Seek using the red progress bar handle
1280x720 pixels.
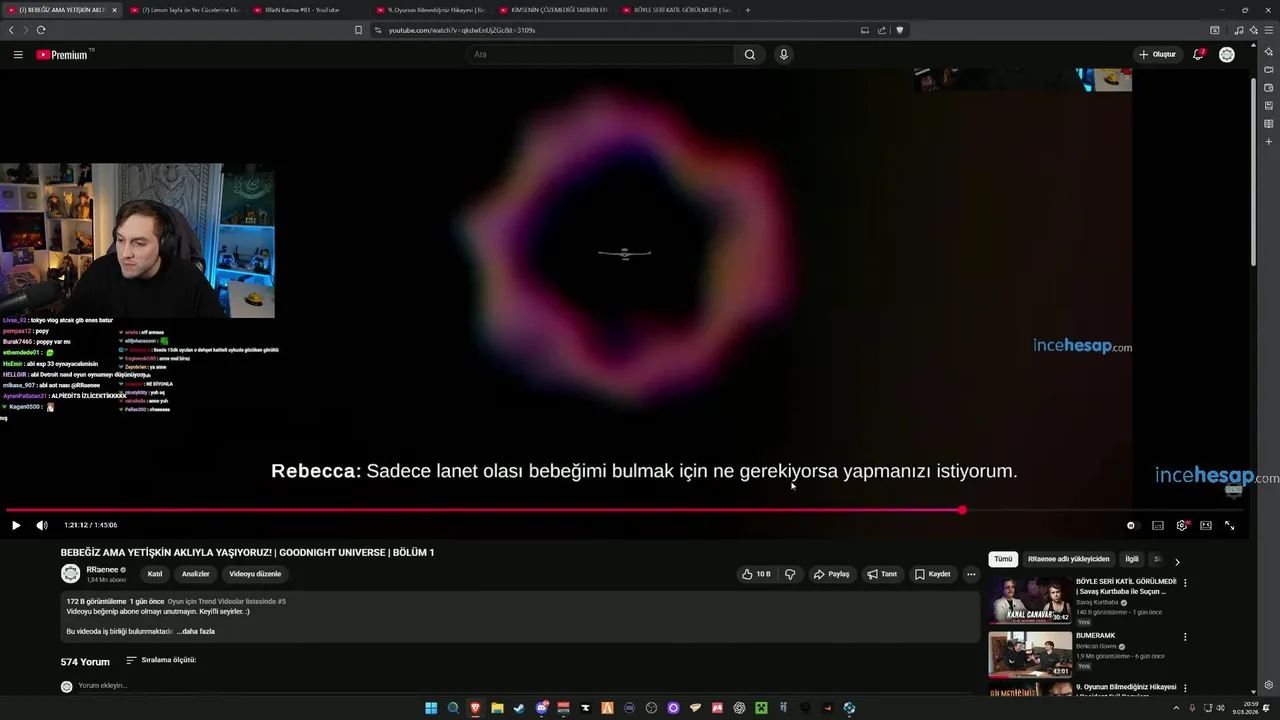click(962, 511)
